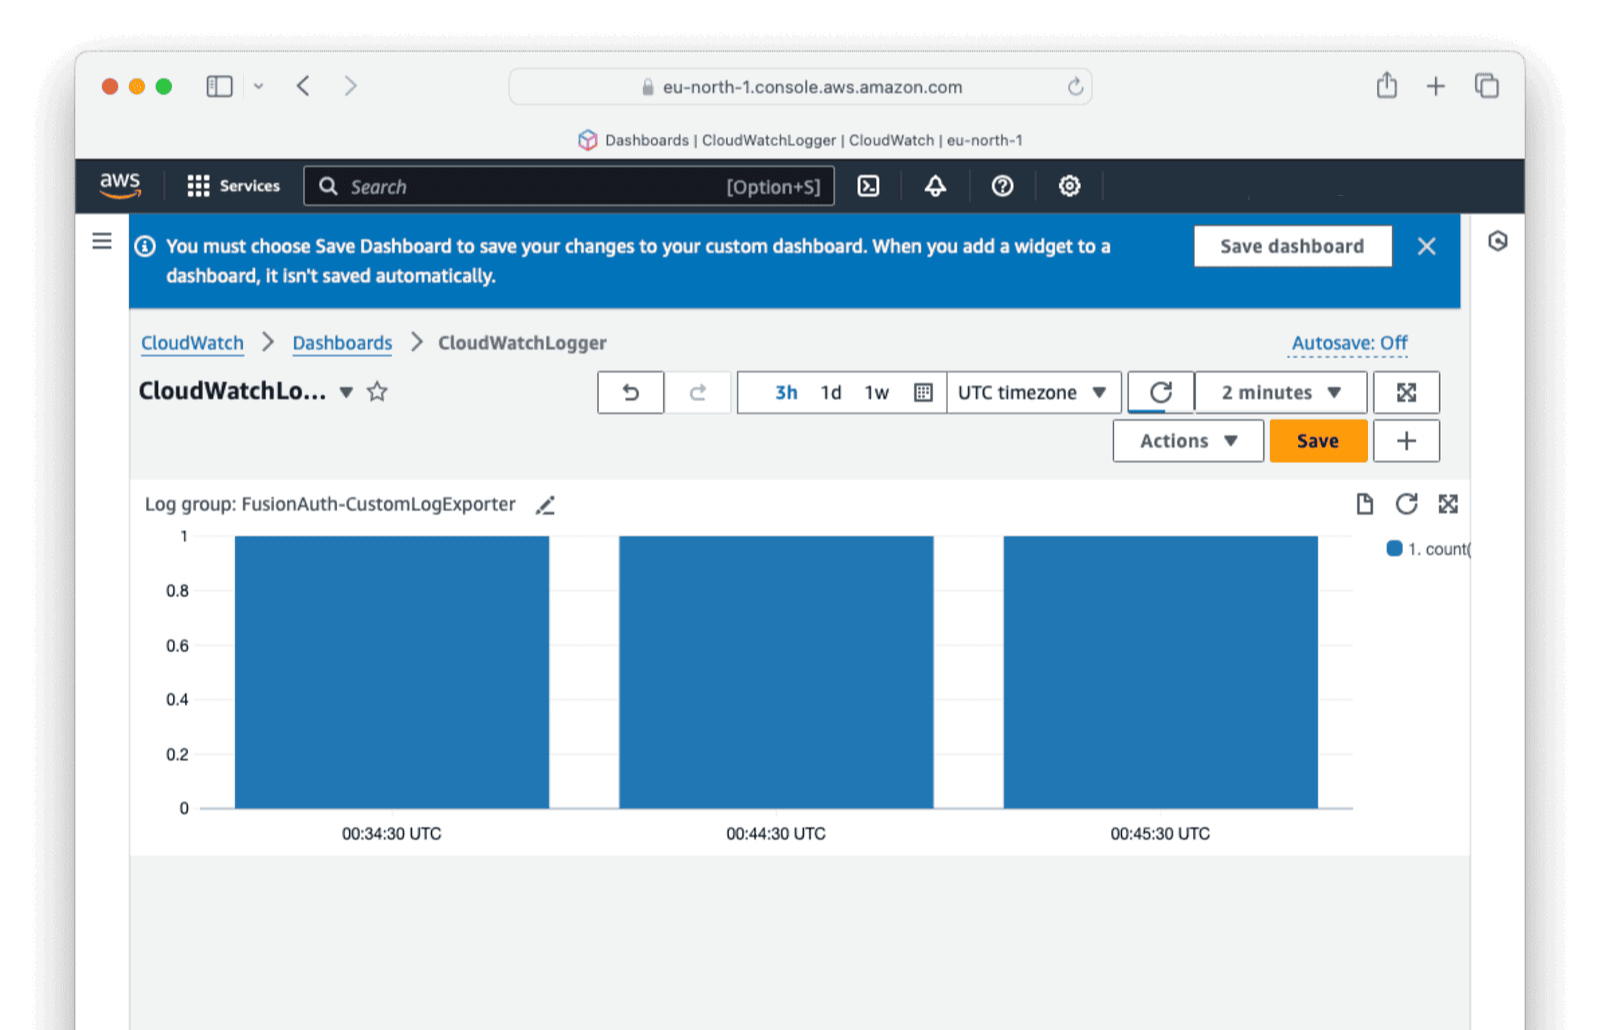Dismiss the save dashboard info banner
Screen dimensions: 1600x1030
(1426, 246)
